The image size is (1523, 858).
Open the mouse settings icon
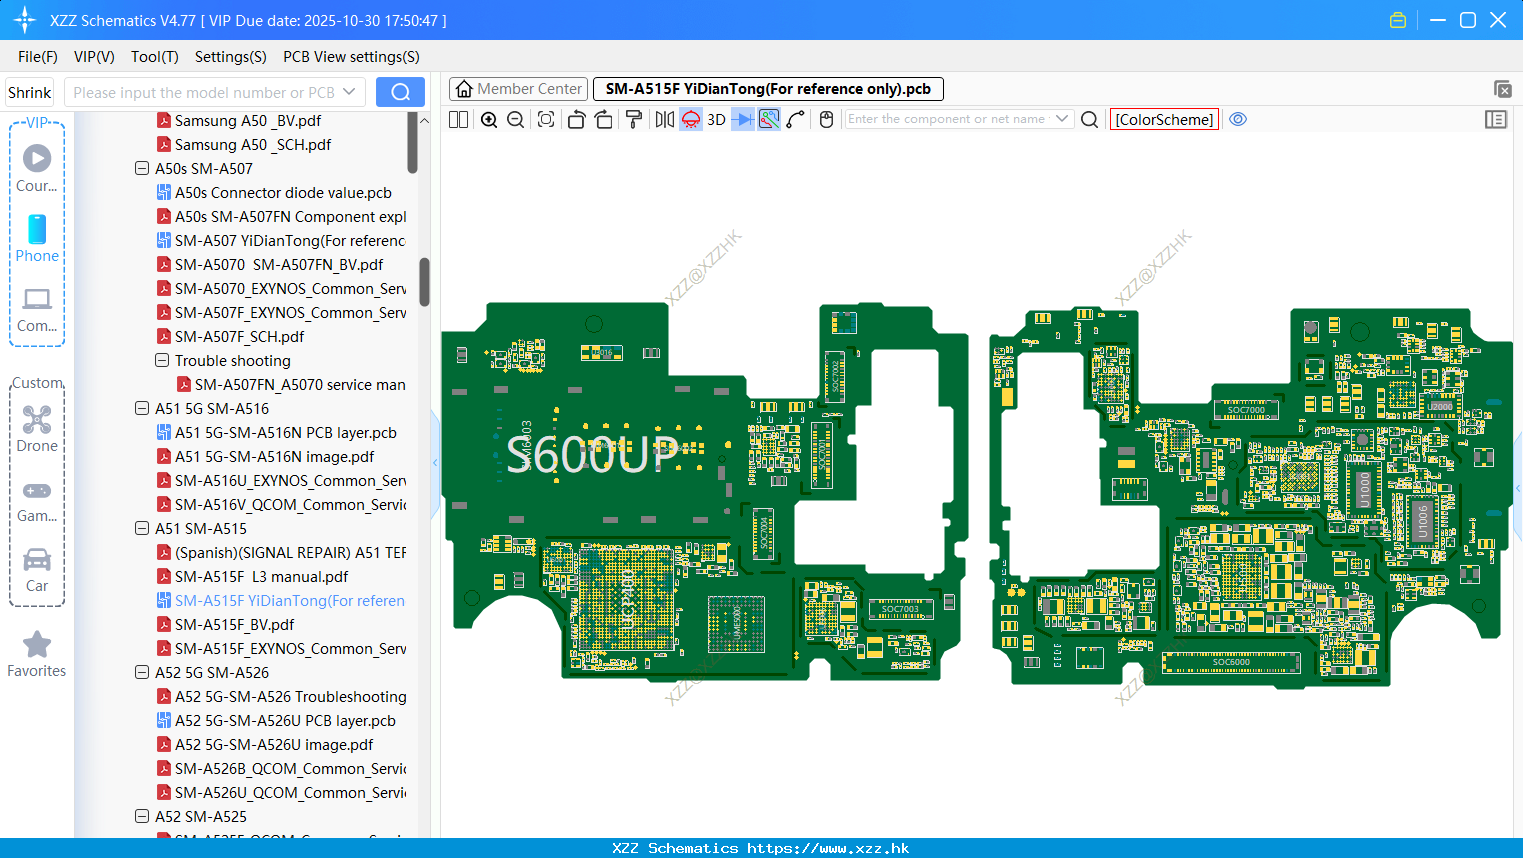pos(826,119)
